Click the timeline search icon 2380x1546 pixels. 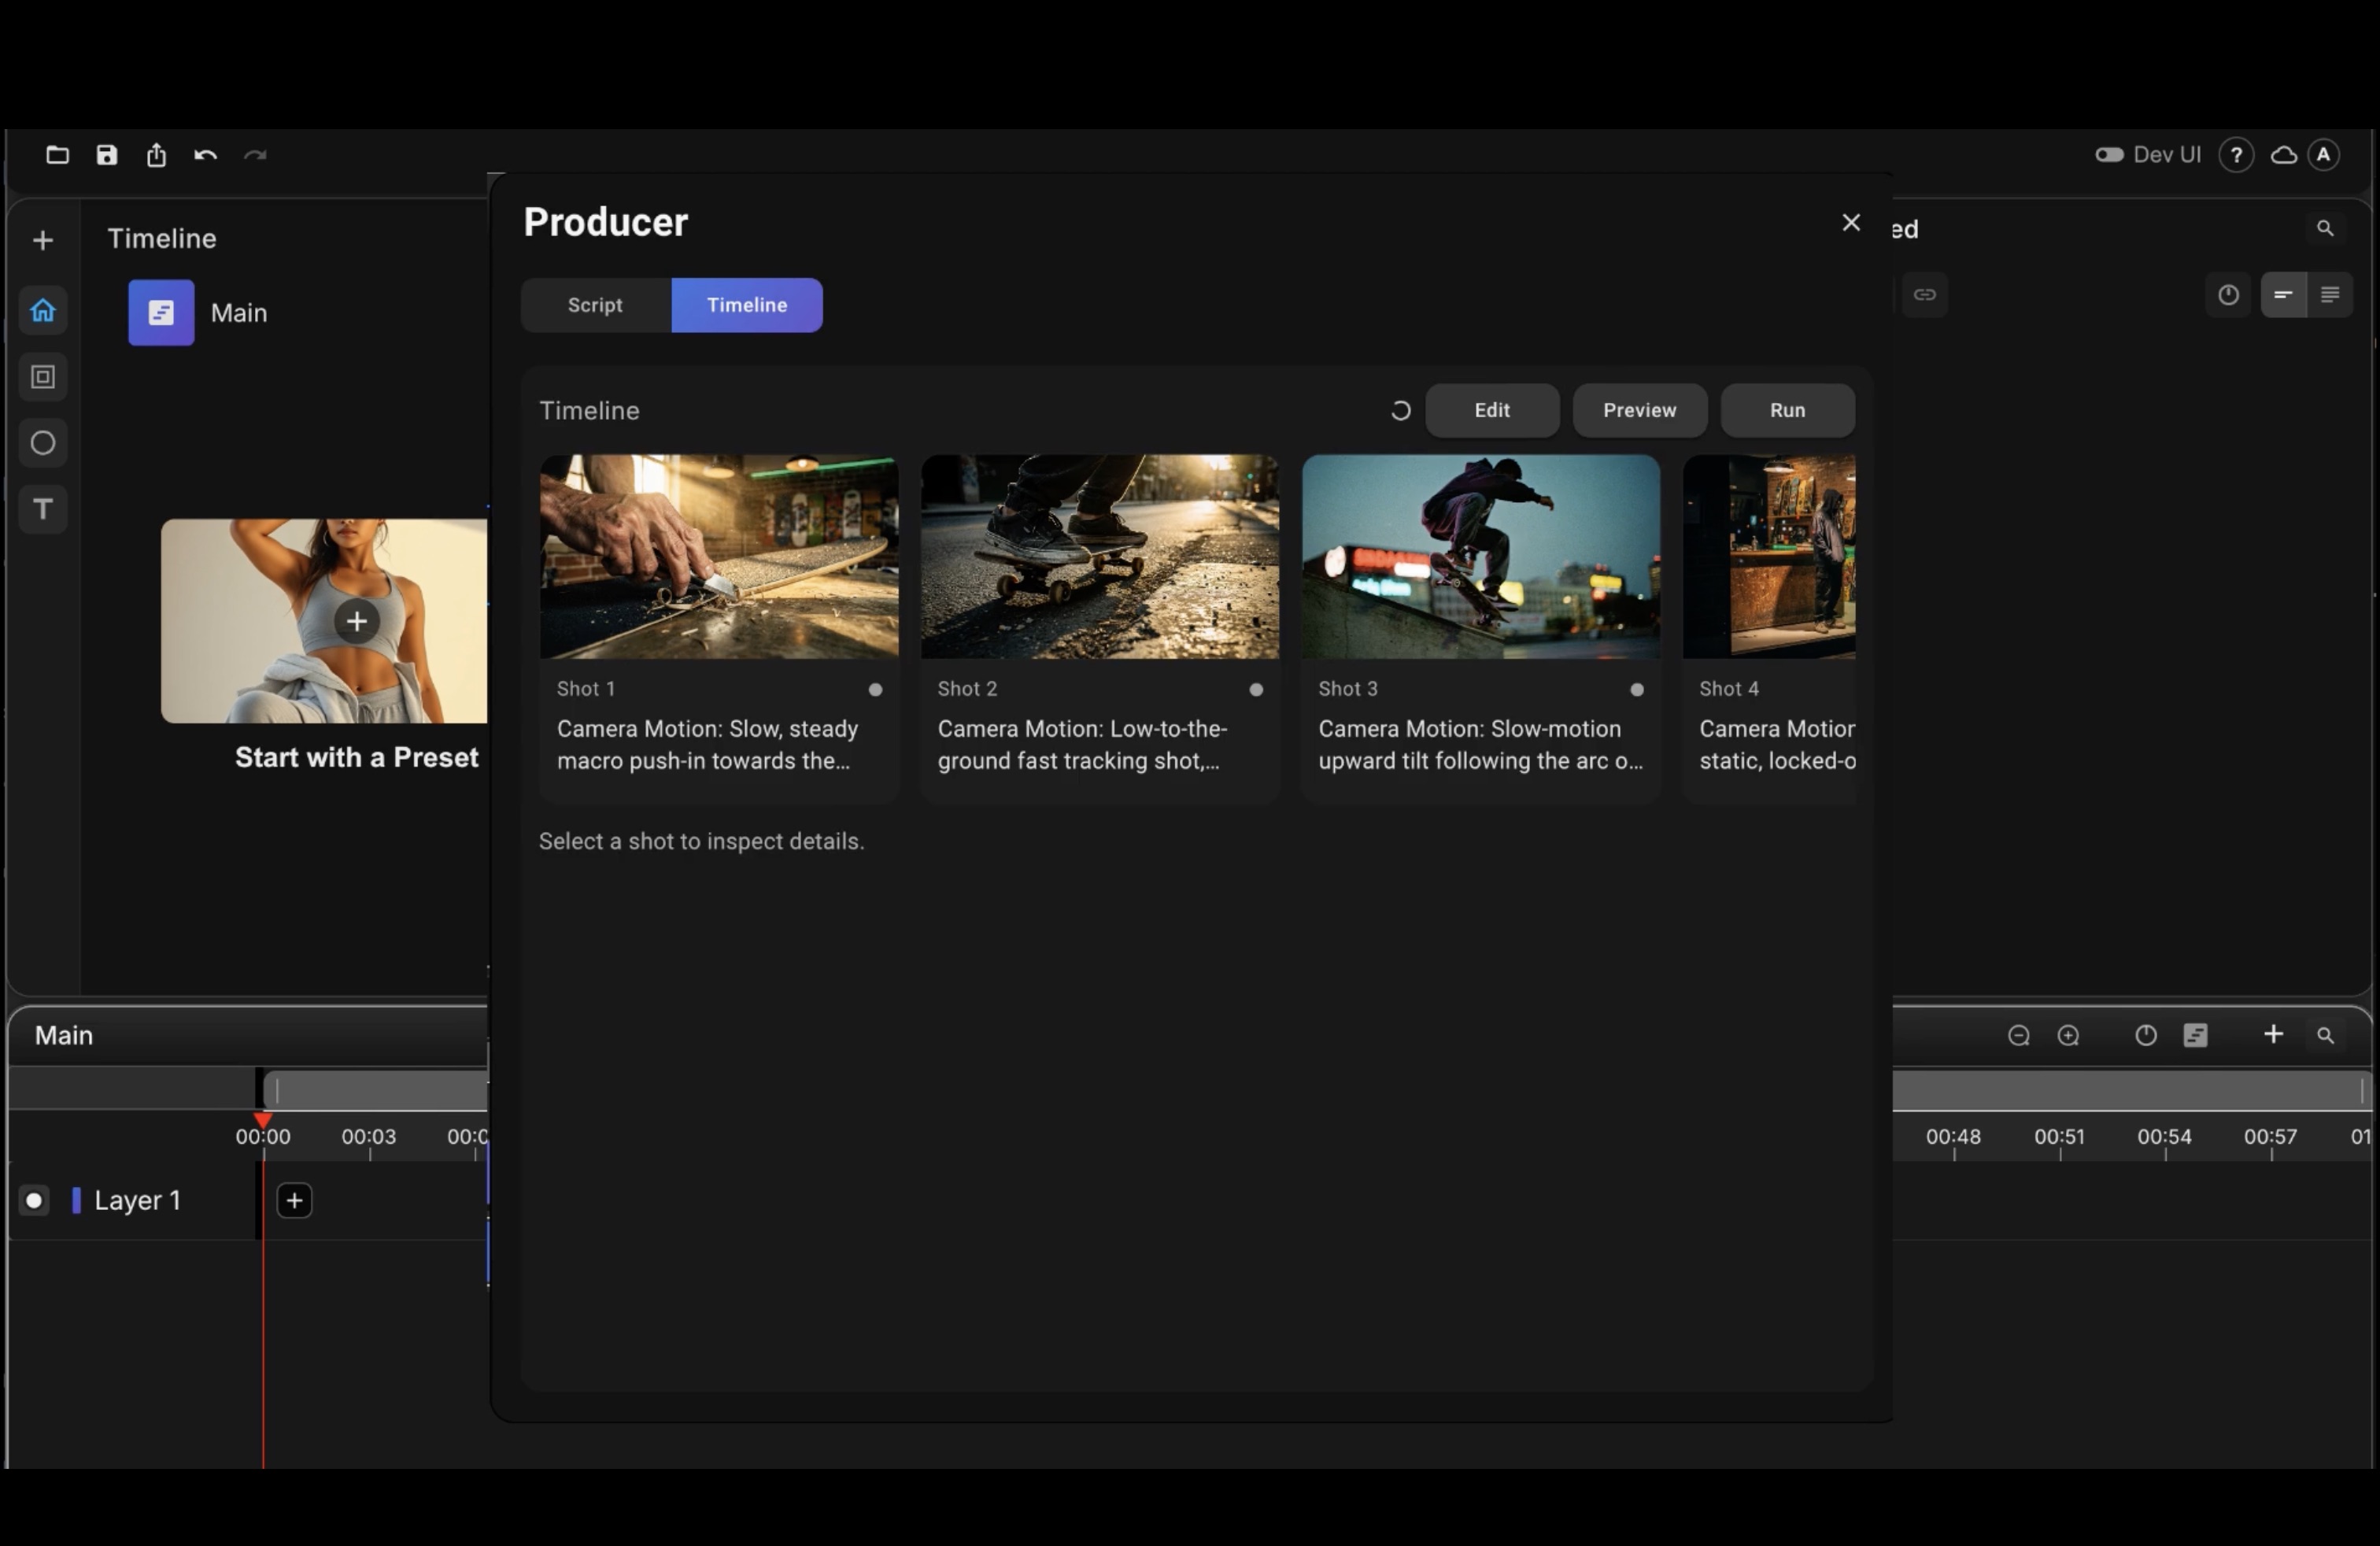pyautogui.click(x=2325, y=1036)
